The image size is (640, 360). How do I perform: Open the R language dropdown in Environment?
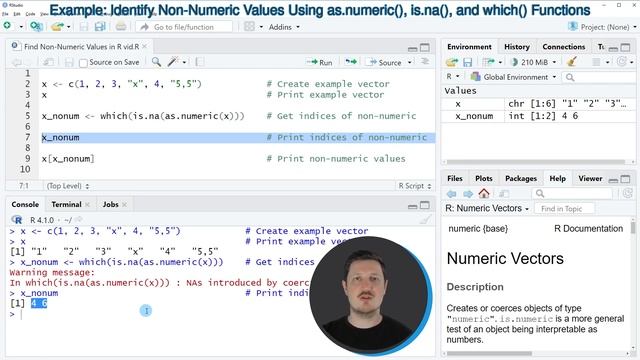[453, 76]
